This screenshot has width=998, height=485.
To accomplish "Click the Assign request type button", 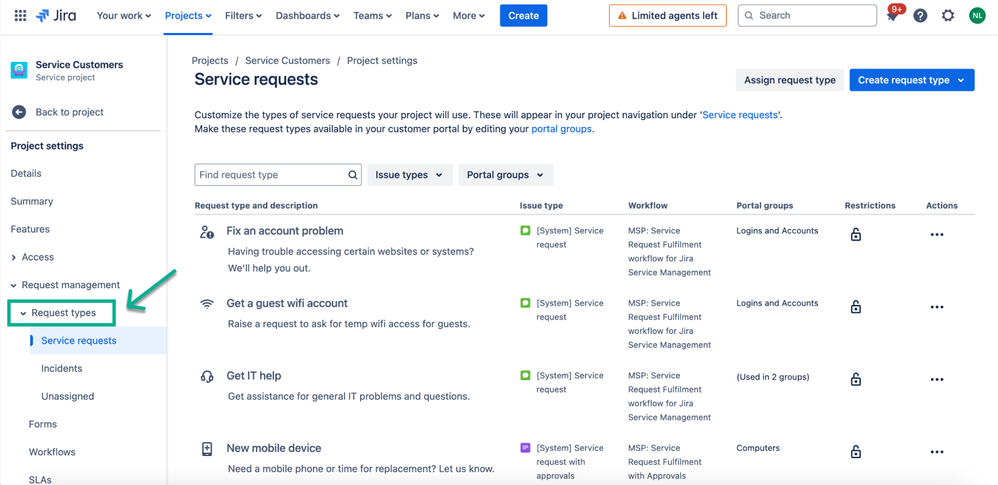I will pos(790,80).
